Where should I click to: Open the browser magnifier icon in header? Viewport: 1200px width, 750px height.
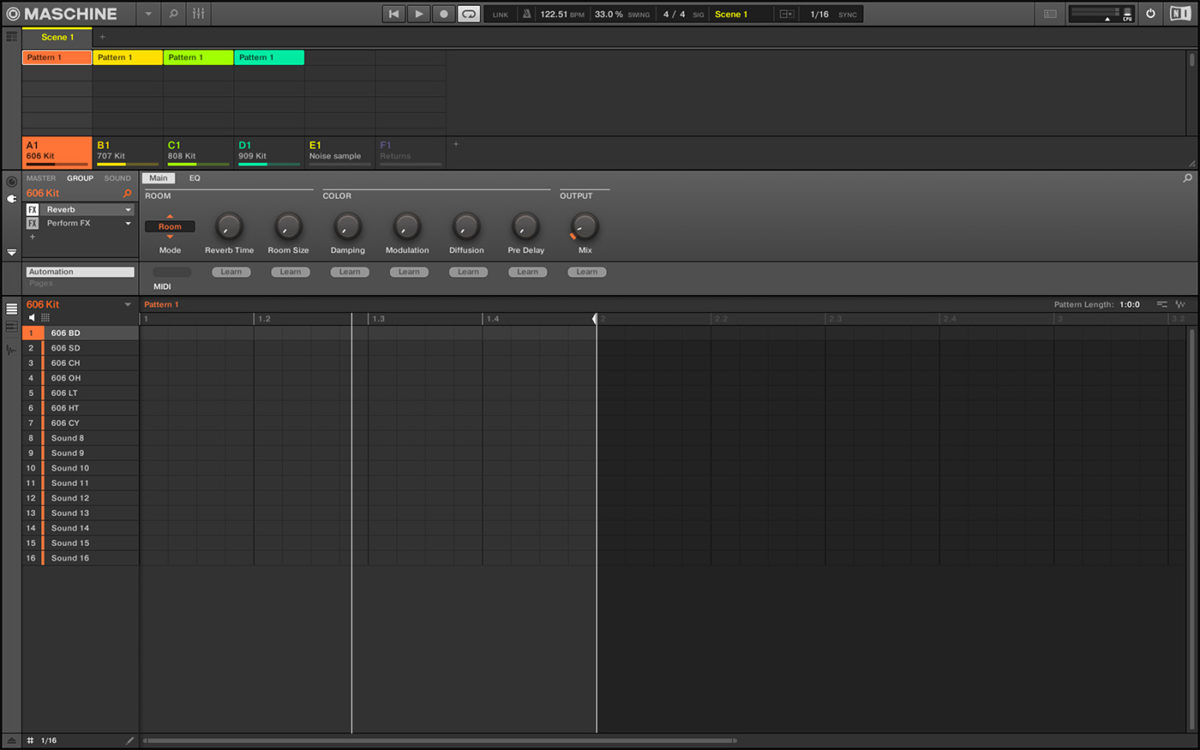point(173,14)
